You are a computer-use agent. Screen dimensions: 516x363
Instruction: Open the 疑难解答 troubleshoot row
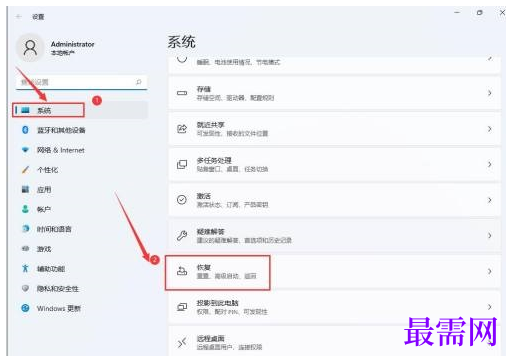334,236
